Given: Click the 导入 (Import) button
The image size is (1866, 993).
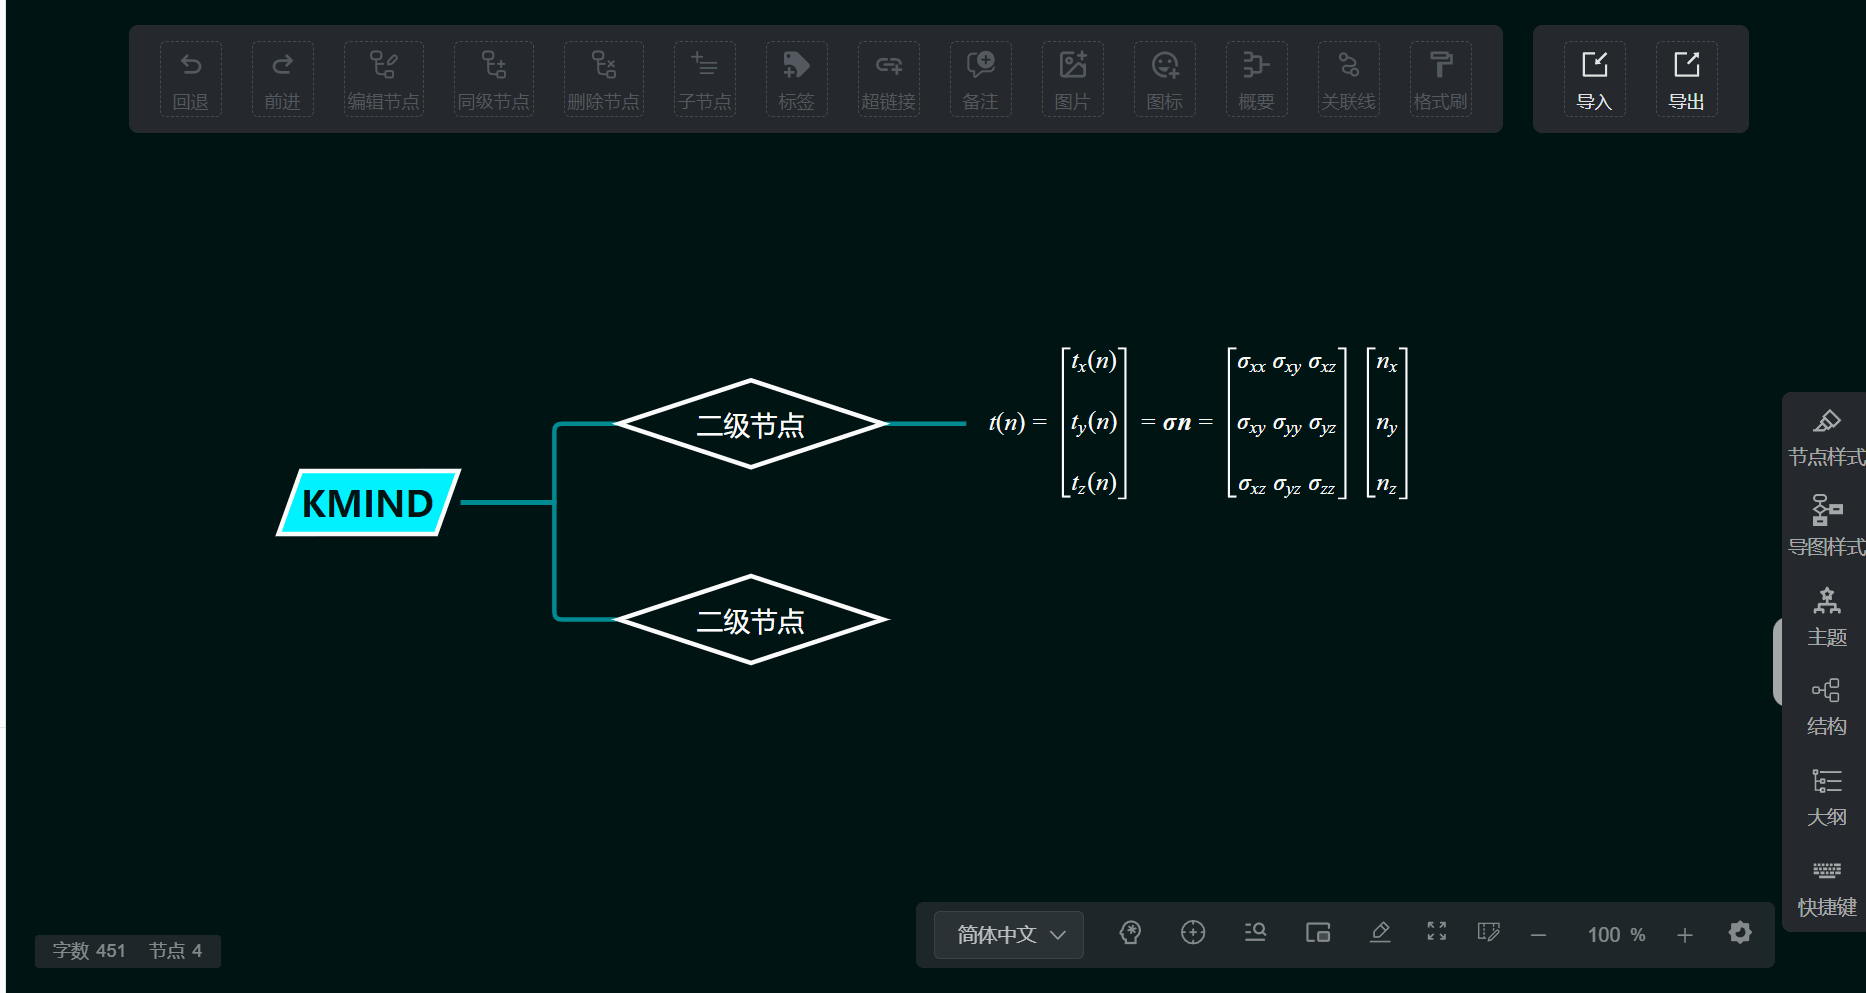Looking at the screenshot, I should [1594, 79].
